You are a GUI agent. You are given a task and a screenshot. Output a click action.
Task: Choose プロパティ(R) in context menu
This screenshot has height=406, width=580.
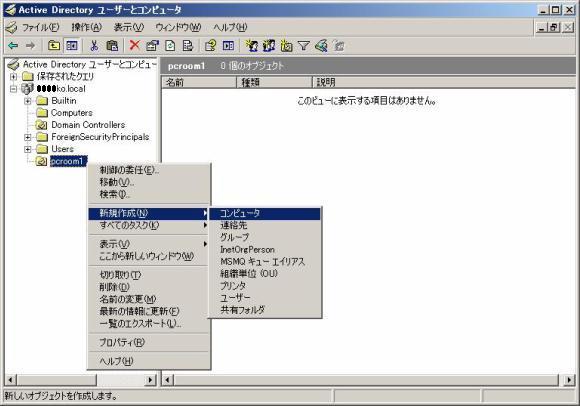(x=149, y=342)
